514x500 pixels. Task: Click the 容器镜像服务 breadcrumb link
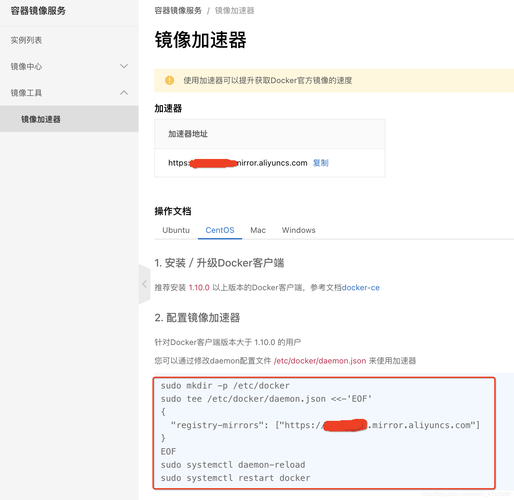point(178,11)
